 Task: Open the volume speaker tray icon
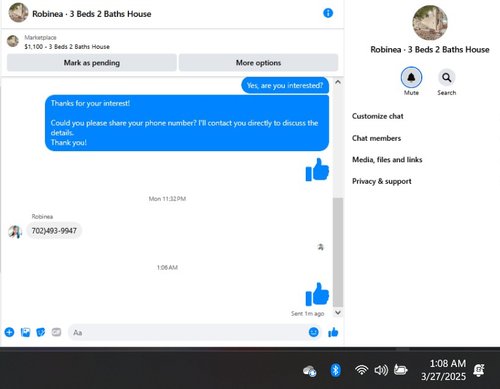(381, 370)
